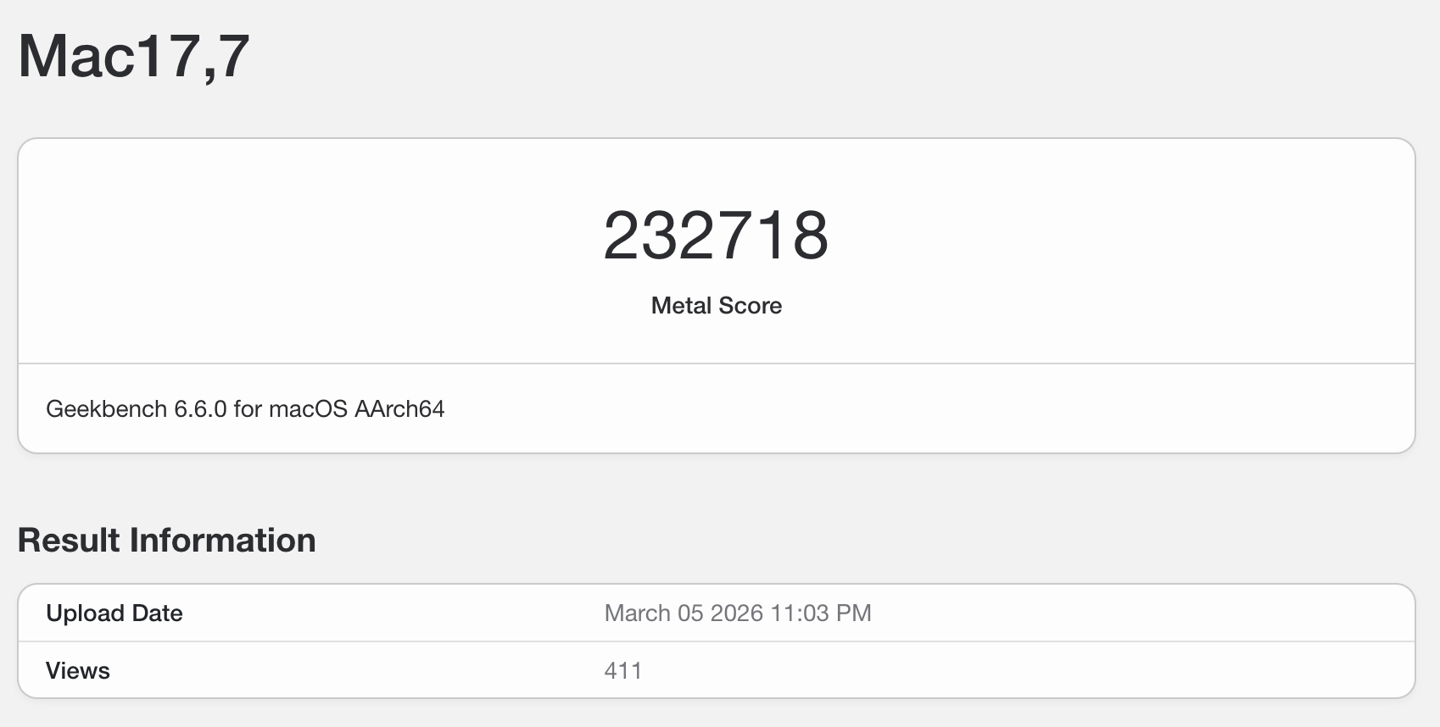1440x727 pixels.
Task: Click the Result Information heading
Action: coord(167,540)
